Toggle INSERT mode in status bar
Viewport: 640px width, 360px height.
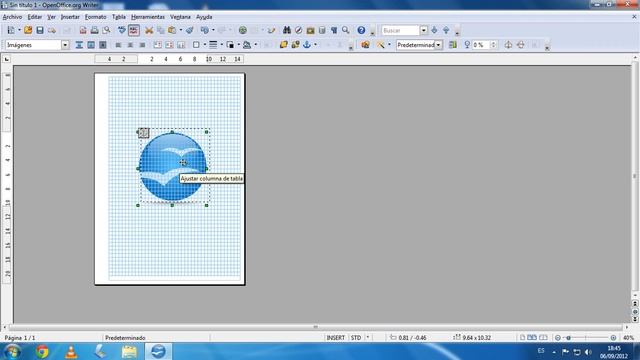click(336, 338)
